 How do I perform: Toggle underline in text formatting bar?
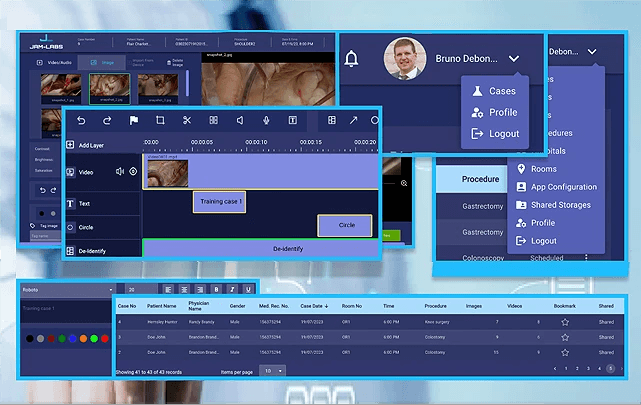point(248,289)
